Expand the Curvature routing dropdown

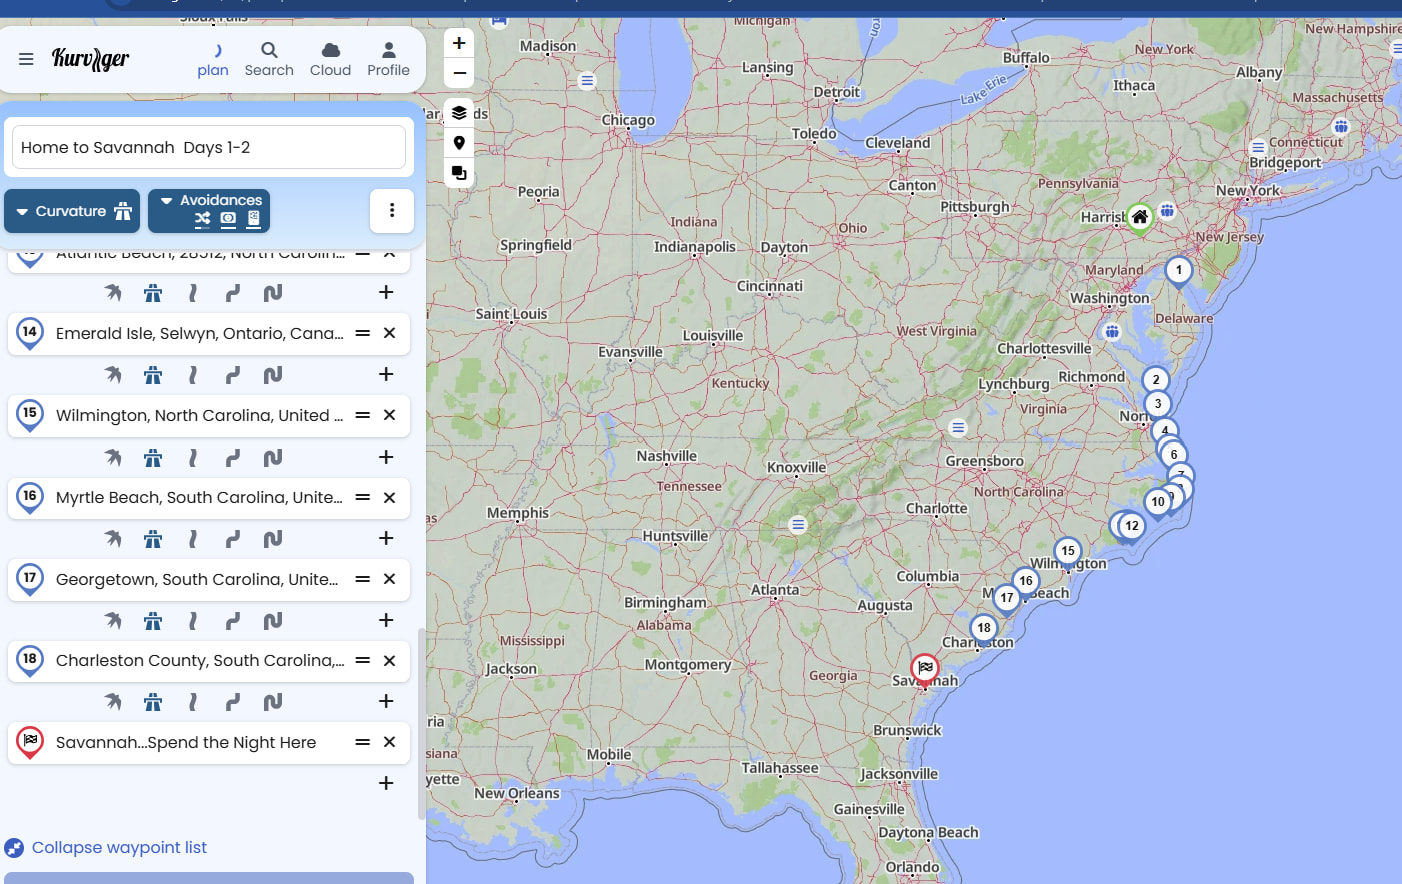[x=74, y=211]
